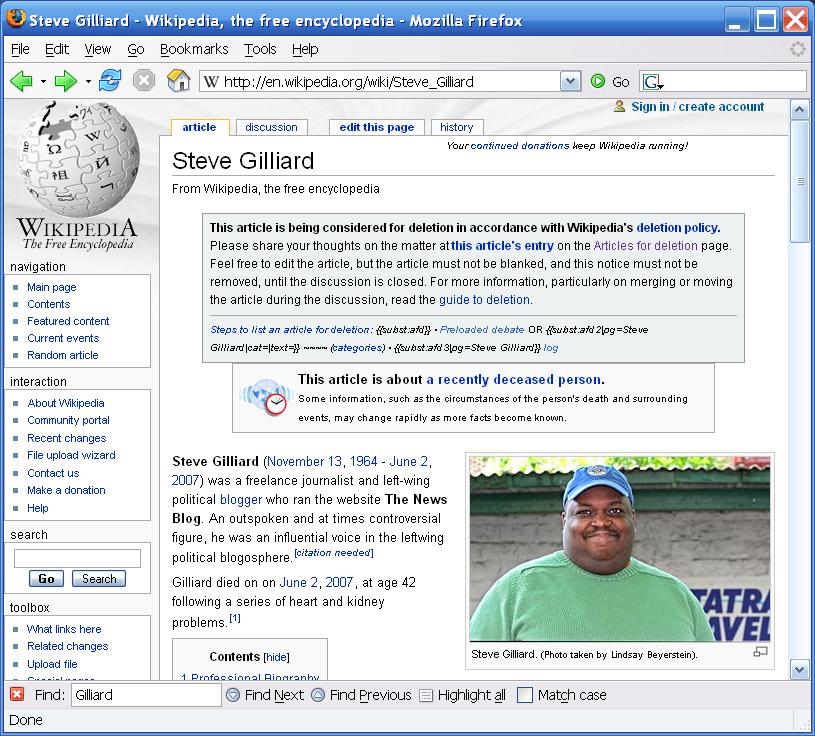The image size is (815, 736).
Task: Click the browser address bar URL
Action: point(348,82)
